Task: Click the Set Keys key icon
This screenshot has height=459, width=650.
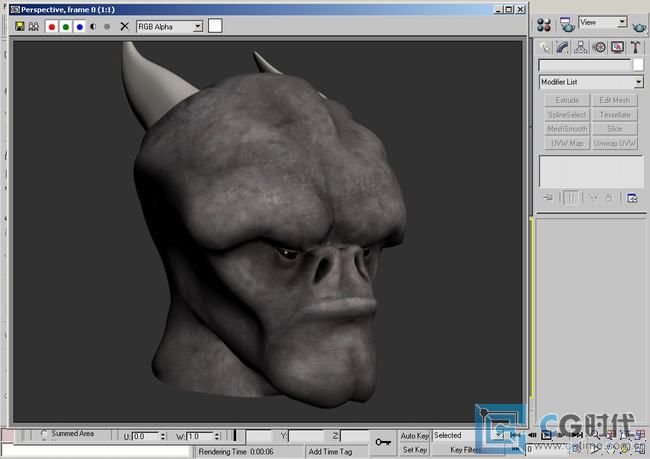Action: coord(383,442)
